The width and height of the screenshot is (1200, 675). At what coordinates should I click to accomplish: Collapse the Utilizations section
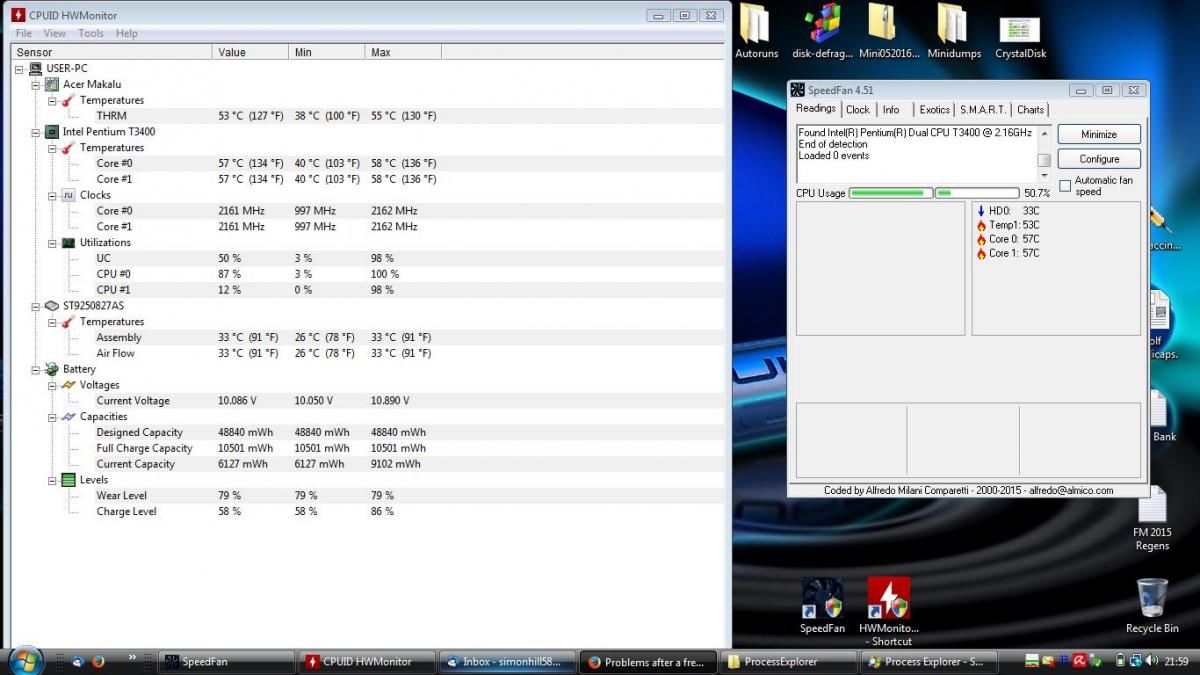pos(52,242)
